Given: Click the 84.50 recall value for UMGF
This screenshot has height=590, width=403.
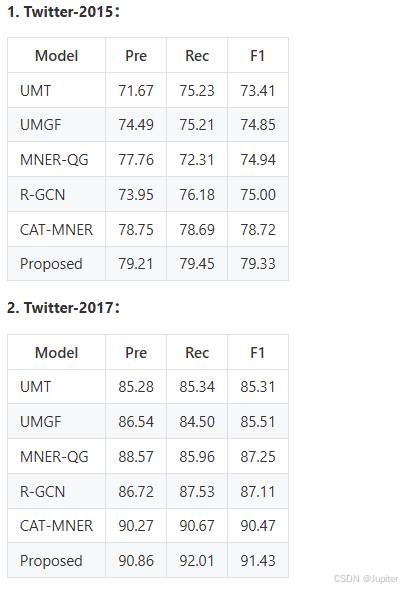Looking at the screenshot, I should point(197,421).
